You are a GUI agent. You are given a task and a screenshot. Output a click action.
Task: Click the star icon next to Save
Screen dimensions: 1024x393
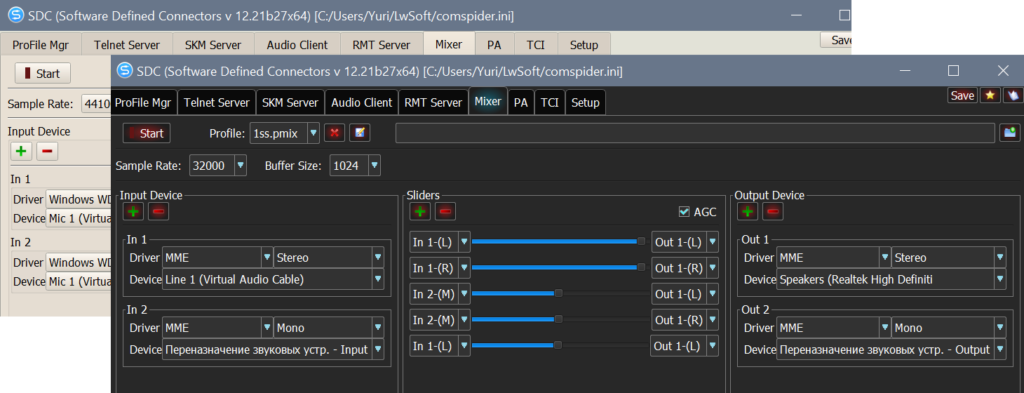coord(990,95)
